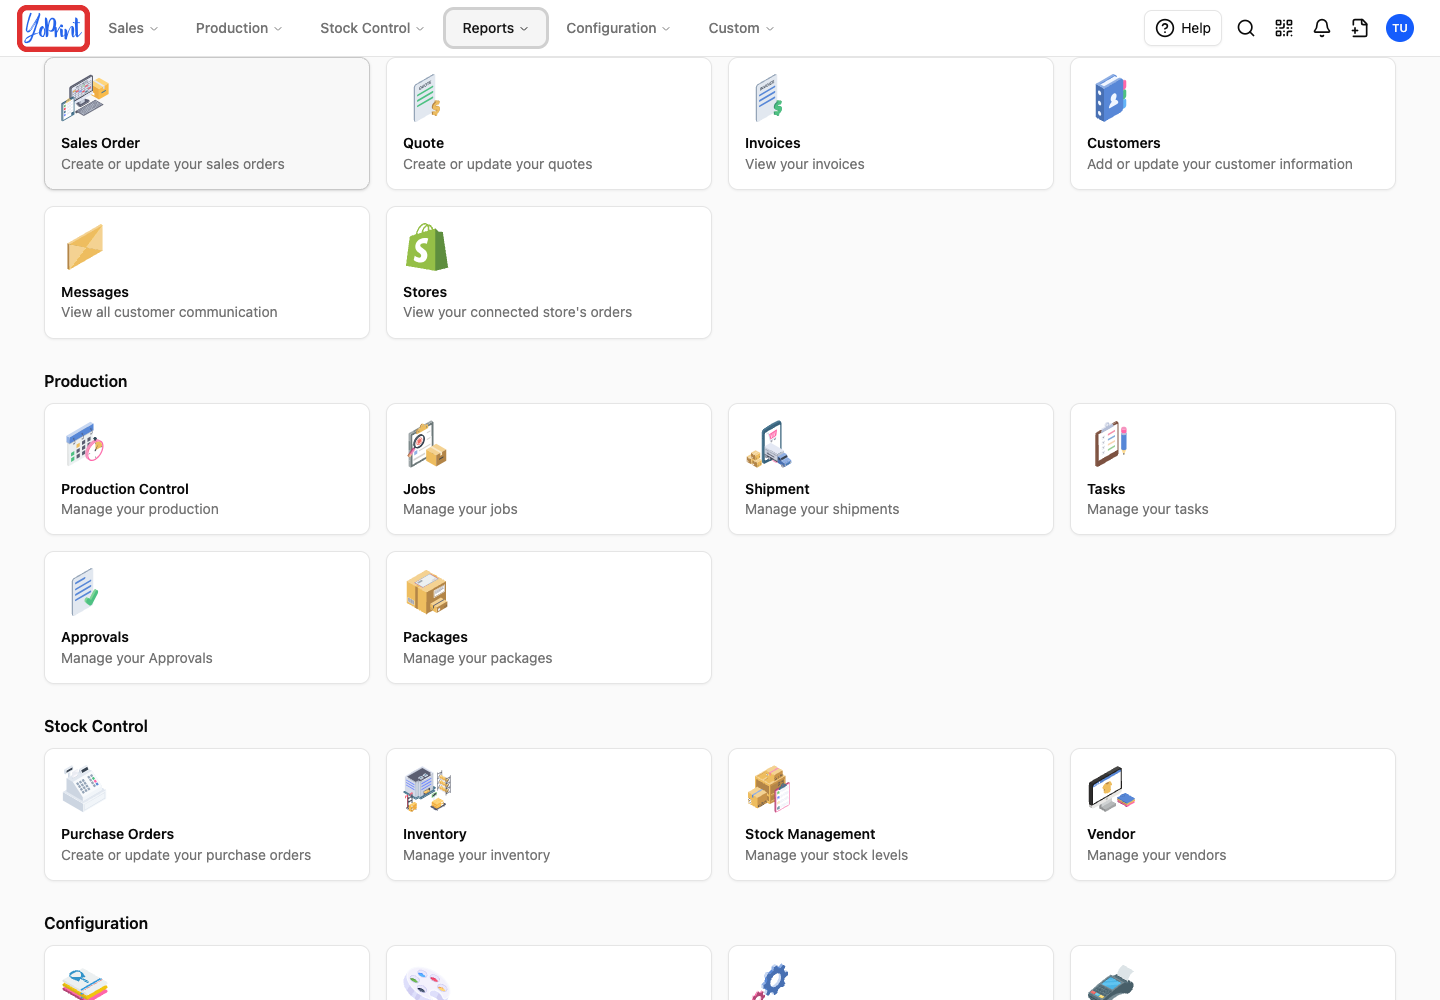Click the Vendor card icon
This screenshot has width=1440, height=1000.
(1111, 789)
